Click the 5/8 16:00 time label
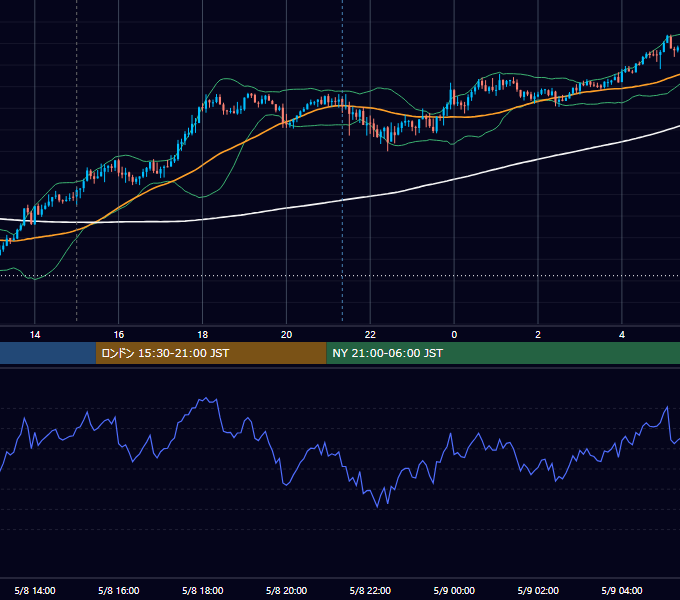The image size is (680, 600). 118,590
